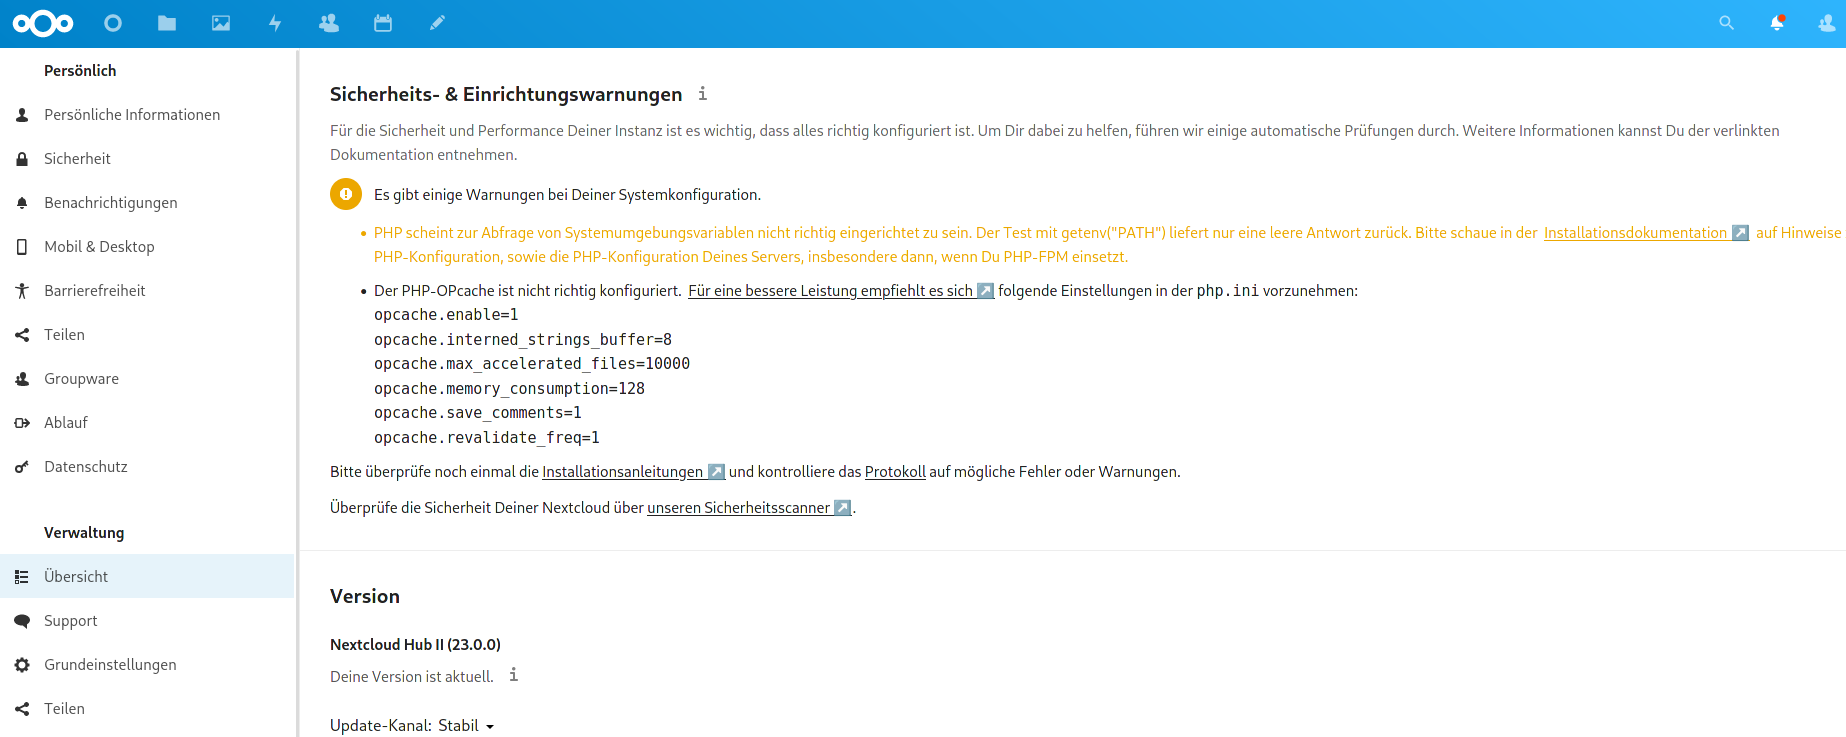This screenshot has height=737, width=1846.
Task: Open the Update-Kanal Stabil dropdown
Action: point(466,726)
